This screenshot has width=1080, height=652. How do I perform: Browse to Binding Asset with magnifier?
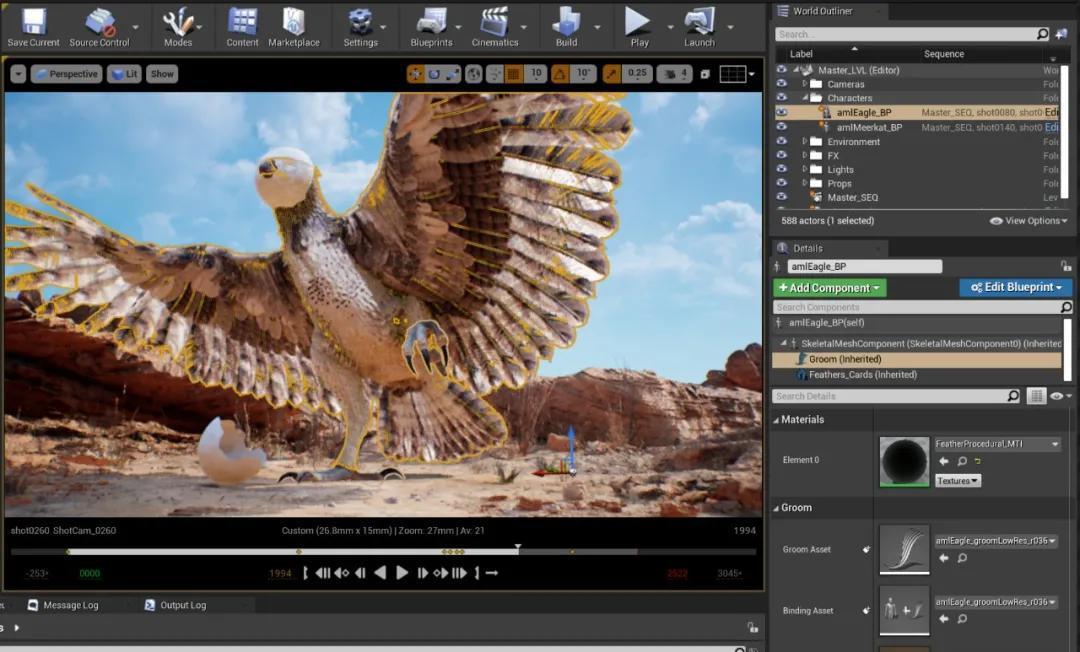[962, 619]
